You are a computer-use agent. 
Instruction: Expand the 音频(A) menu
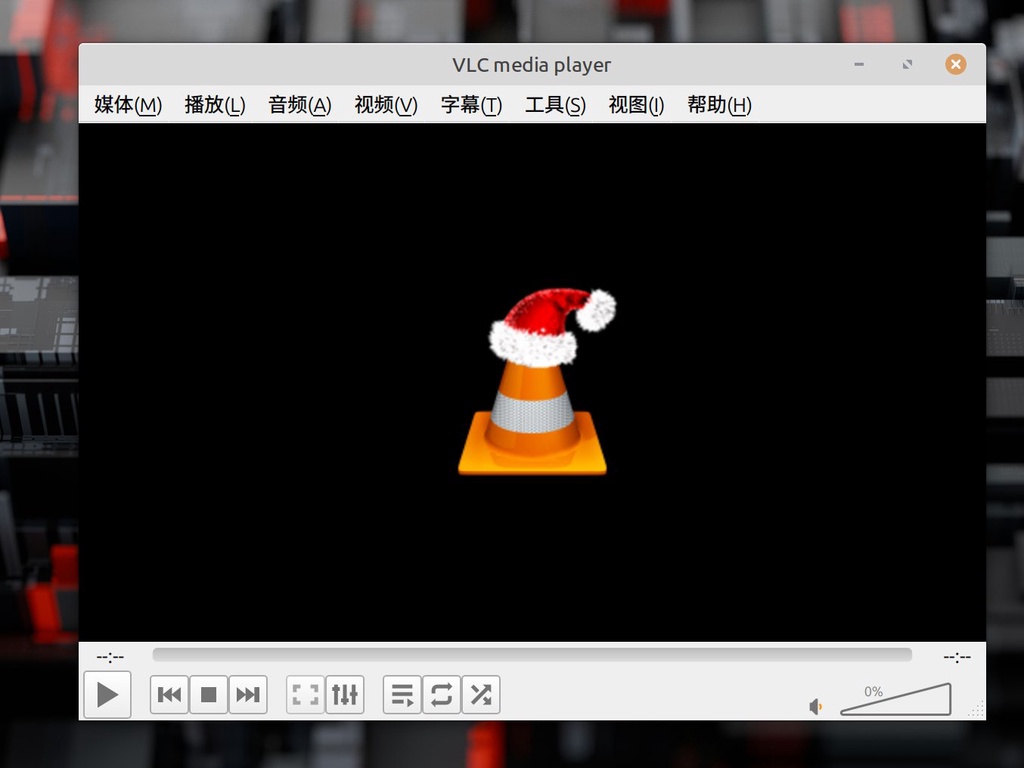click(300, 105)
